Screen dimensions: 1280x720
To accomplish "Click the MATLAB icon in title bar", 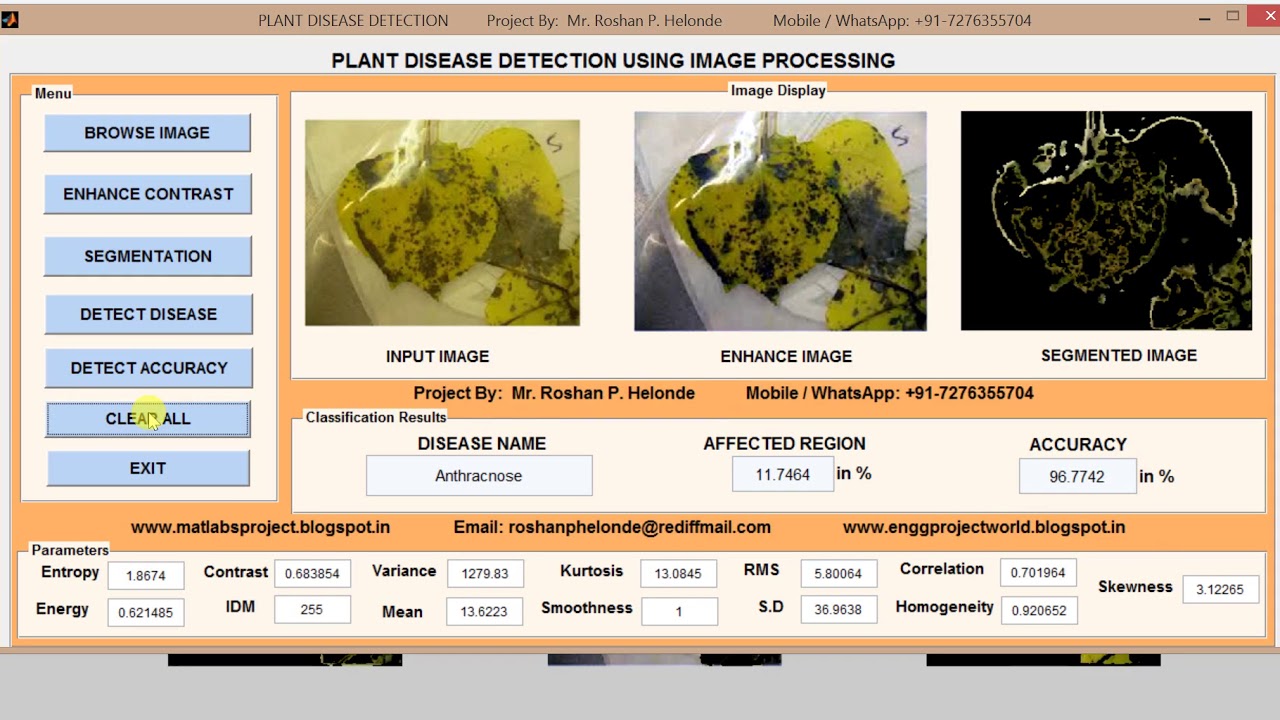I will pyautogui.click(x=9, y=19).
